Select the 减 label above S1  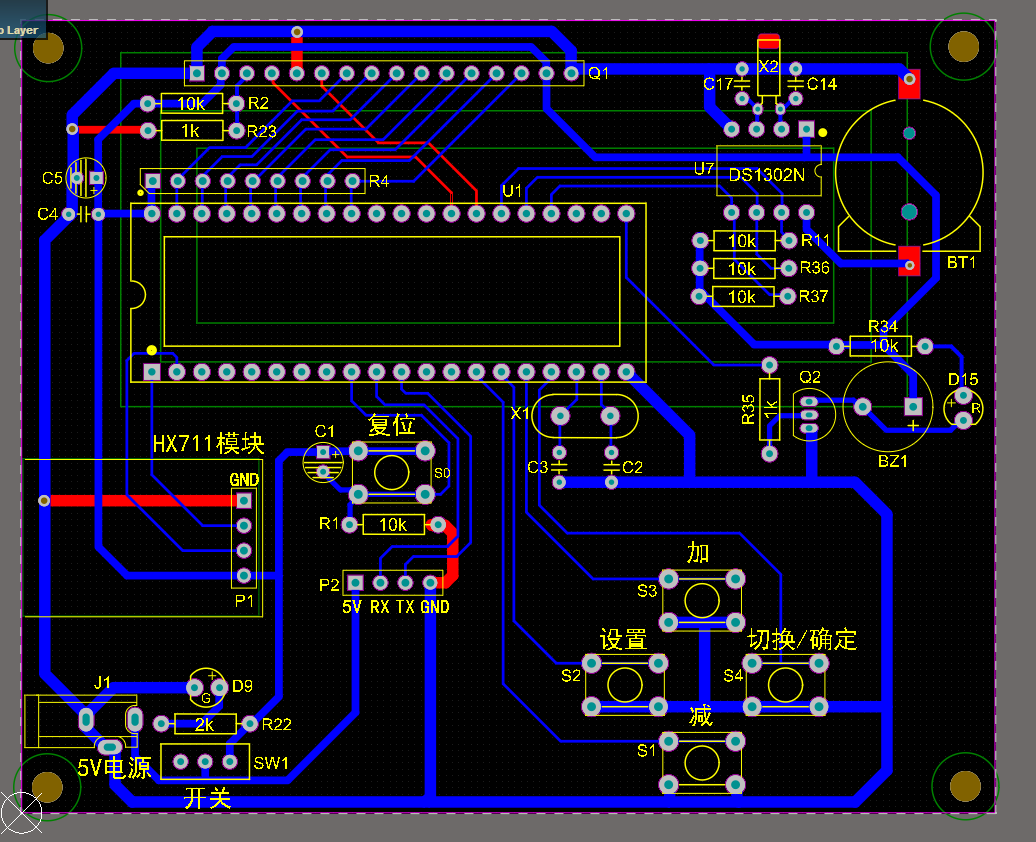pyautogui.click(x=700, y=715)
